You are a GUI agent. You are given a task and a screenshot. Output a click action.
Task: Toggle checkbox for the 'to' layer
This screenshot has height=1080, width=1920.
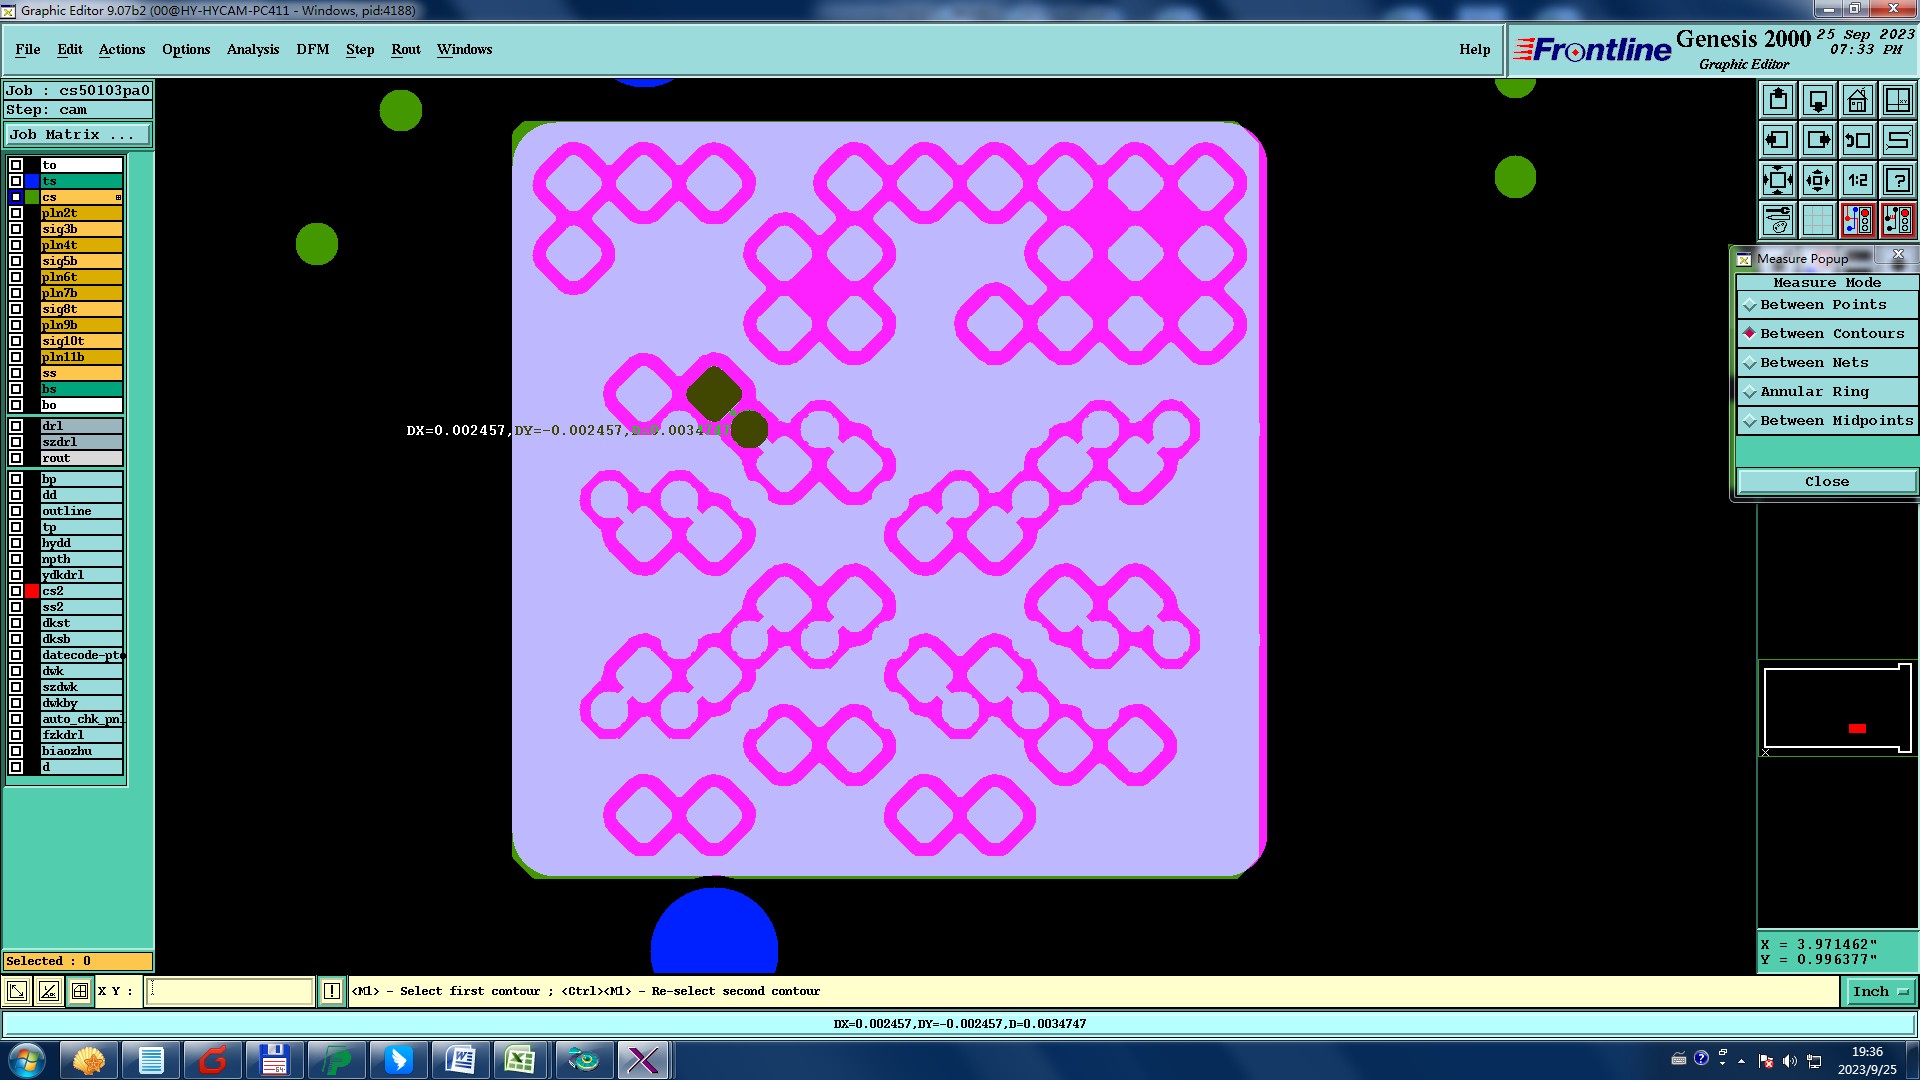pos(16,165)
